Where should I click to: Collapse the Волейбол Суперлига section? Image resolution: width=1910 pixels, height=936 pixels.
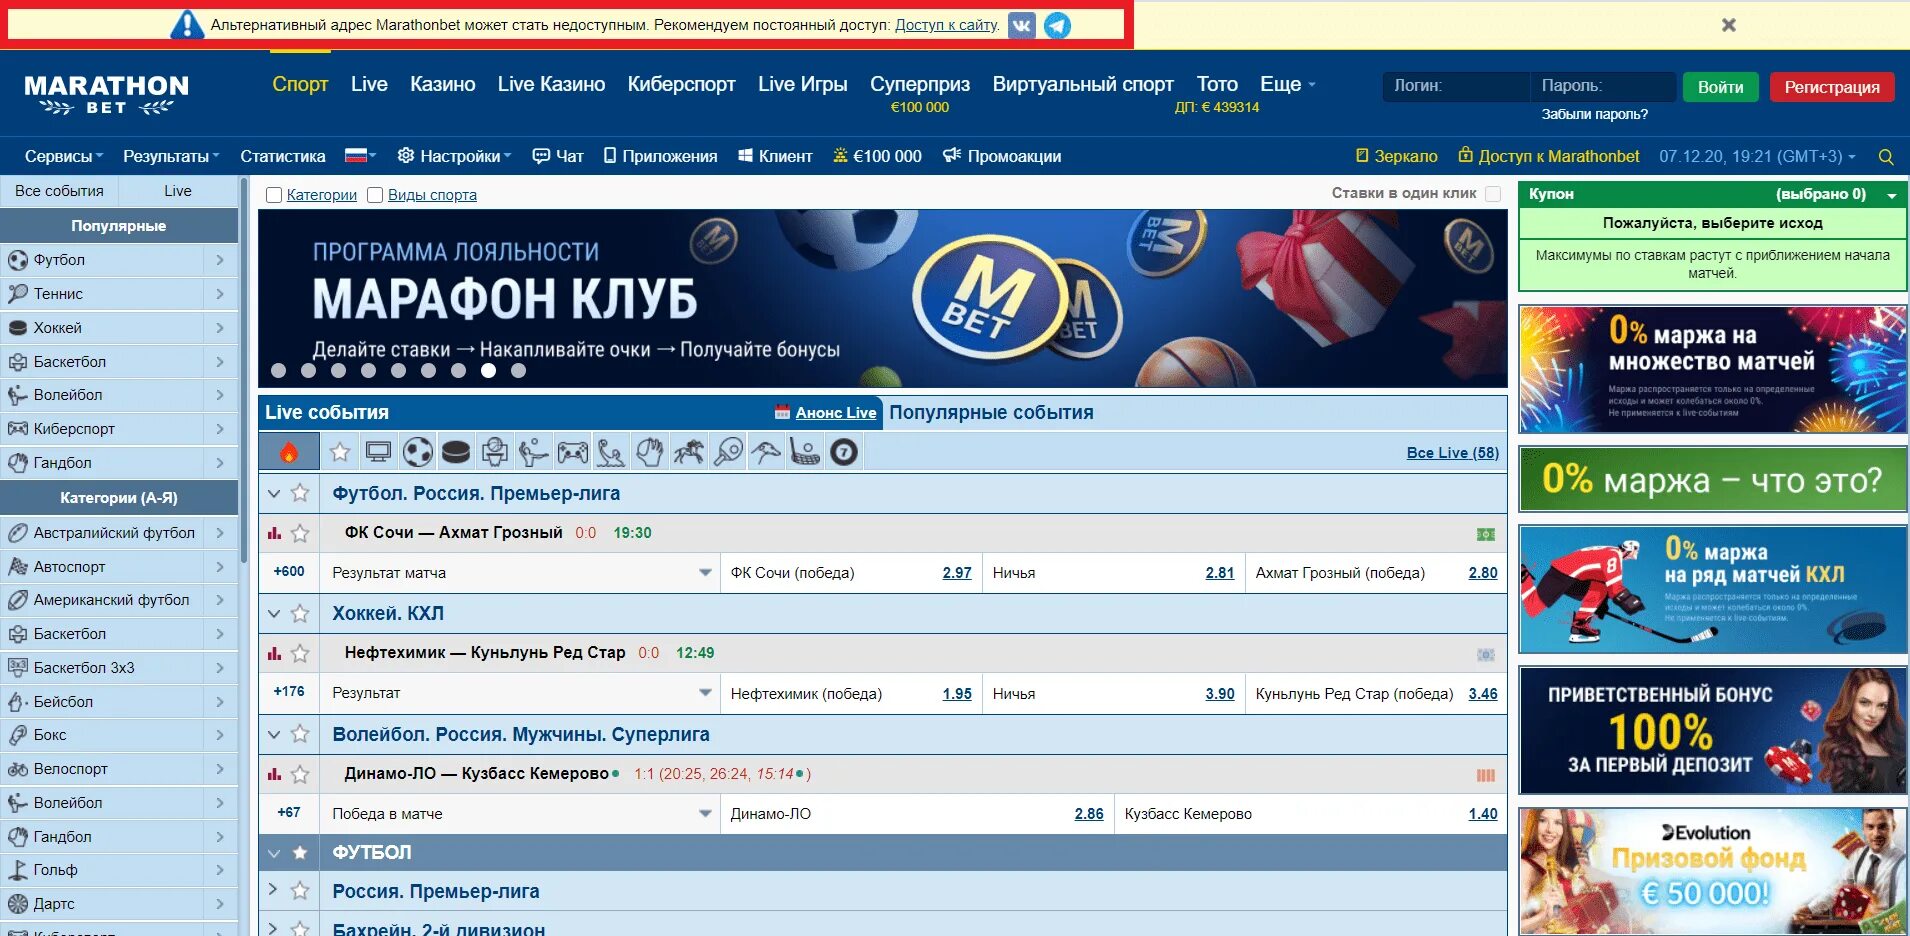(x=274, y=734)
